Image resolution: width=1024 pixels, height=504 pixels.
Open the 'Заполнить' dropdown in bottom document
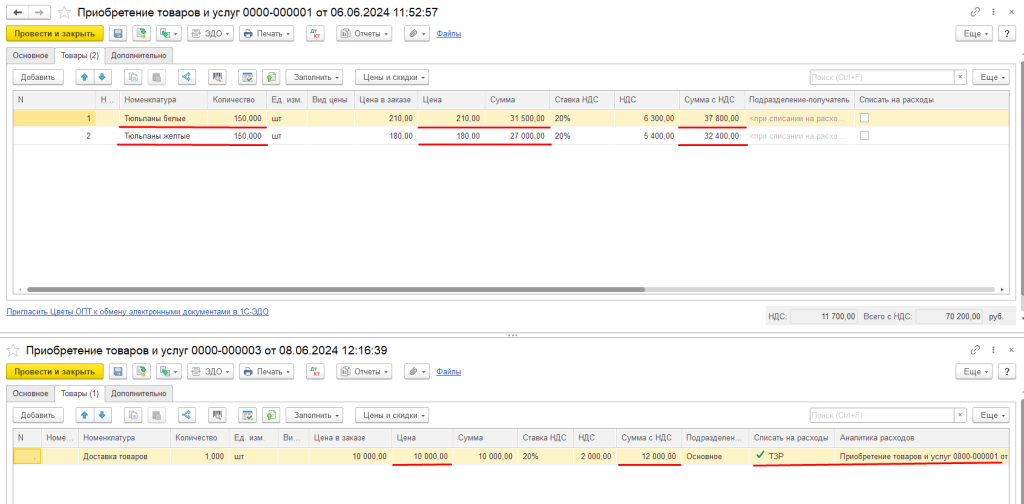click(x=314, y=415)
